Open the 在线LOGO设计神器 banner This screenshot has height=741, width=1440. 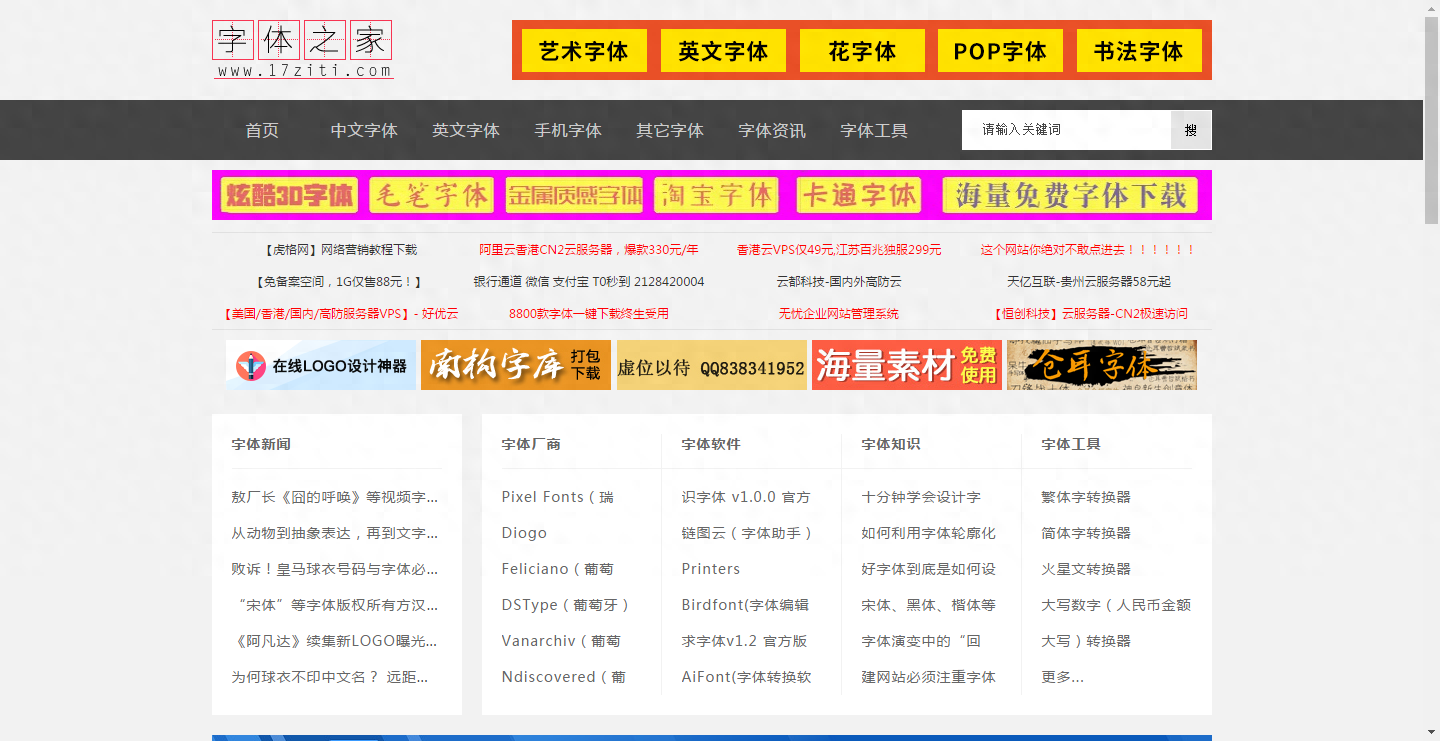pyautogui.click(x=321, y=365)
